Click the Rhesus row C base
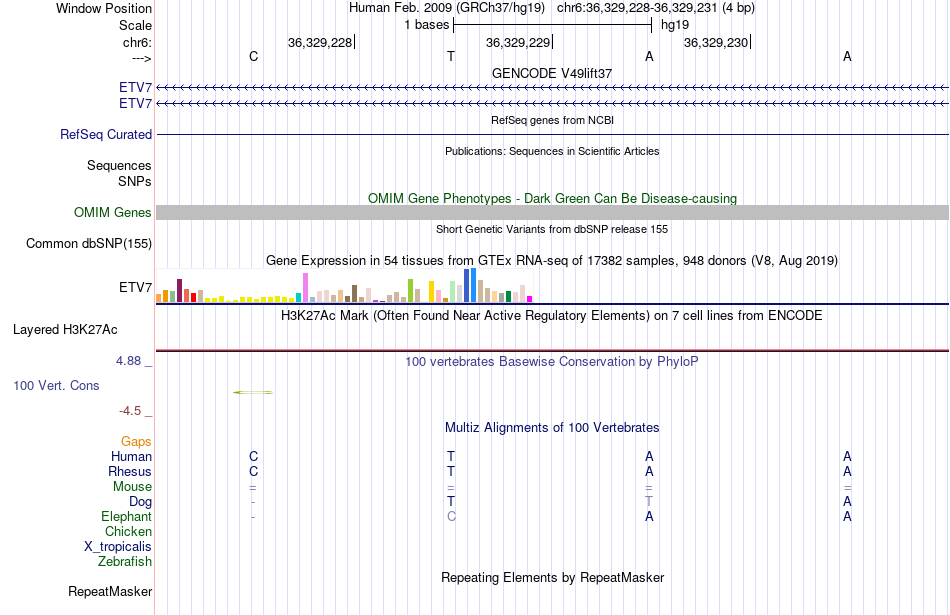 point(253,471)
